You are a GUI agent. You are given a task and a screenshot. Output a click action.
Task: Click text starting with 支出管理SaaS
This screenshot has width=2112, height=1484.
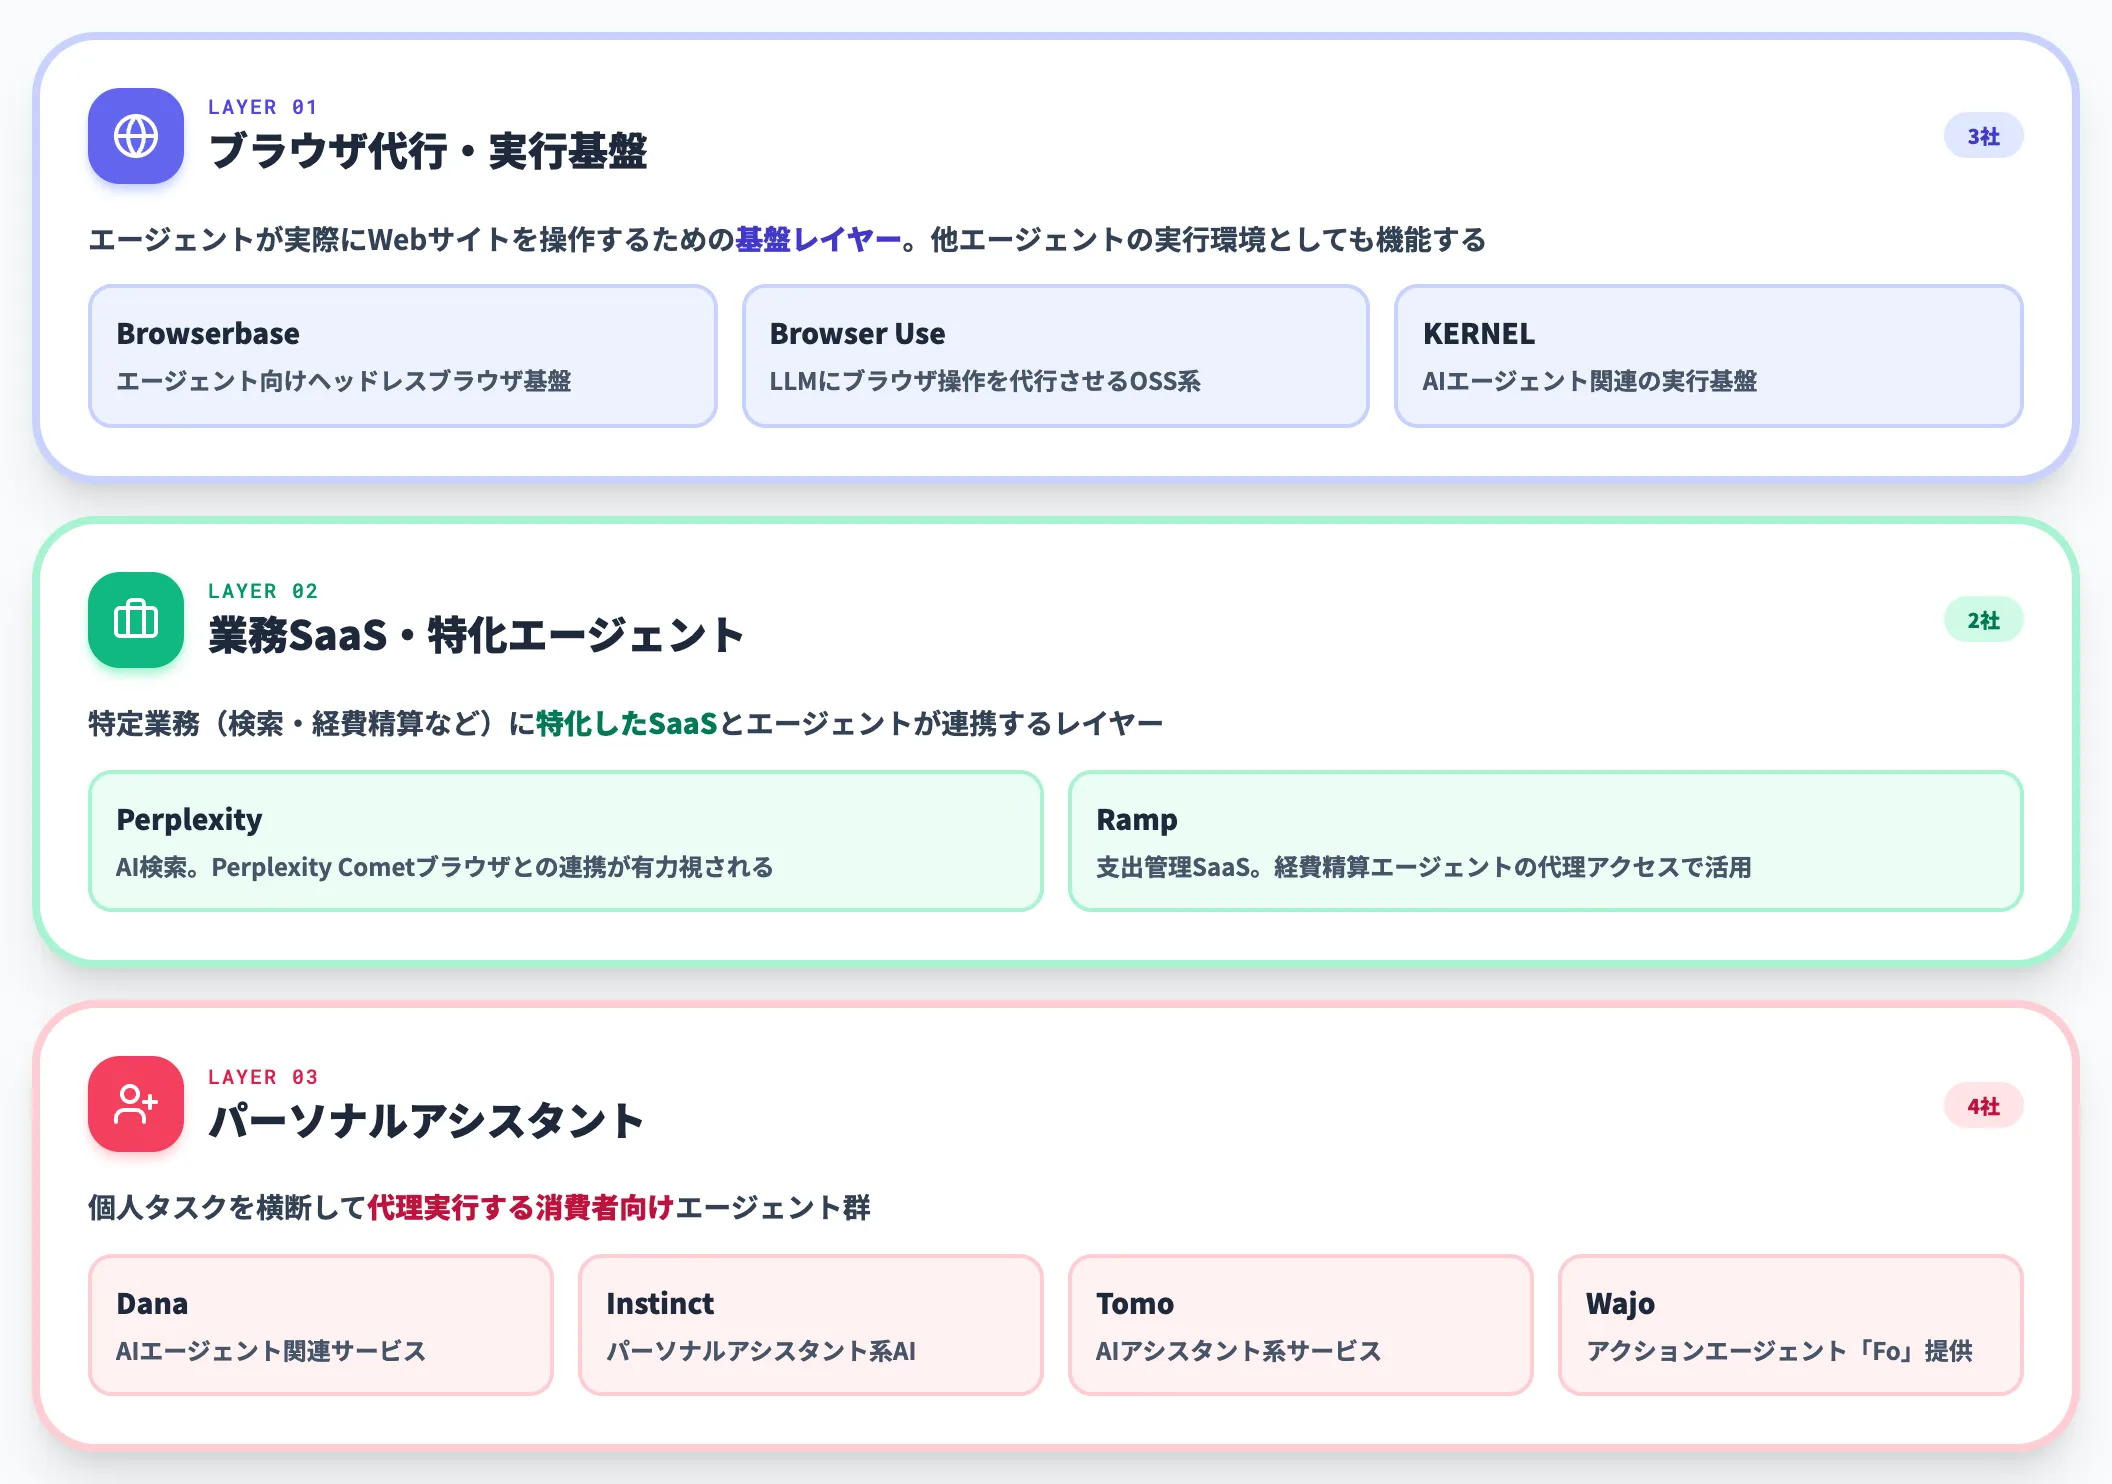click(1424, 867)
